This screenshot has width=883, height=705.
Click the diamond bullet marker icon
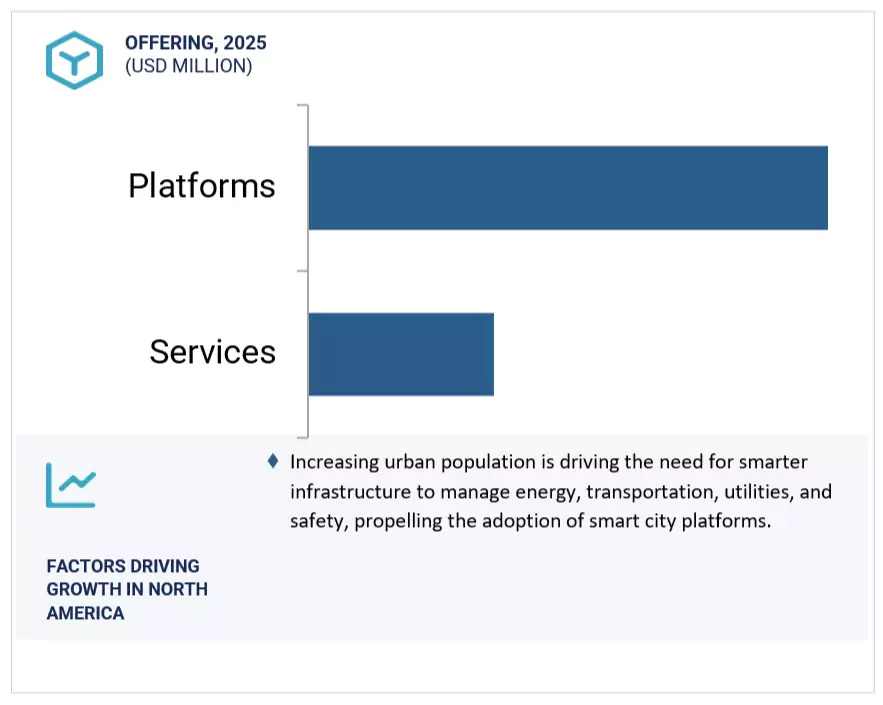(x=272, y=461)
